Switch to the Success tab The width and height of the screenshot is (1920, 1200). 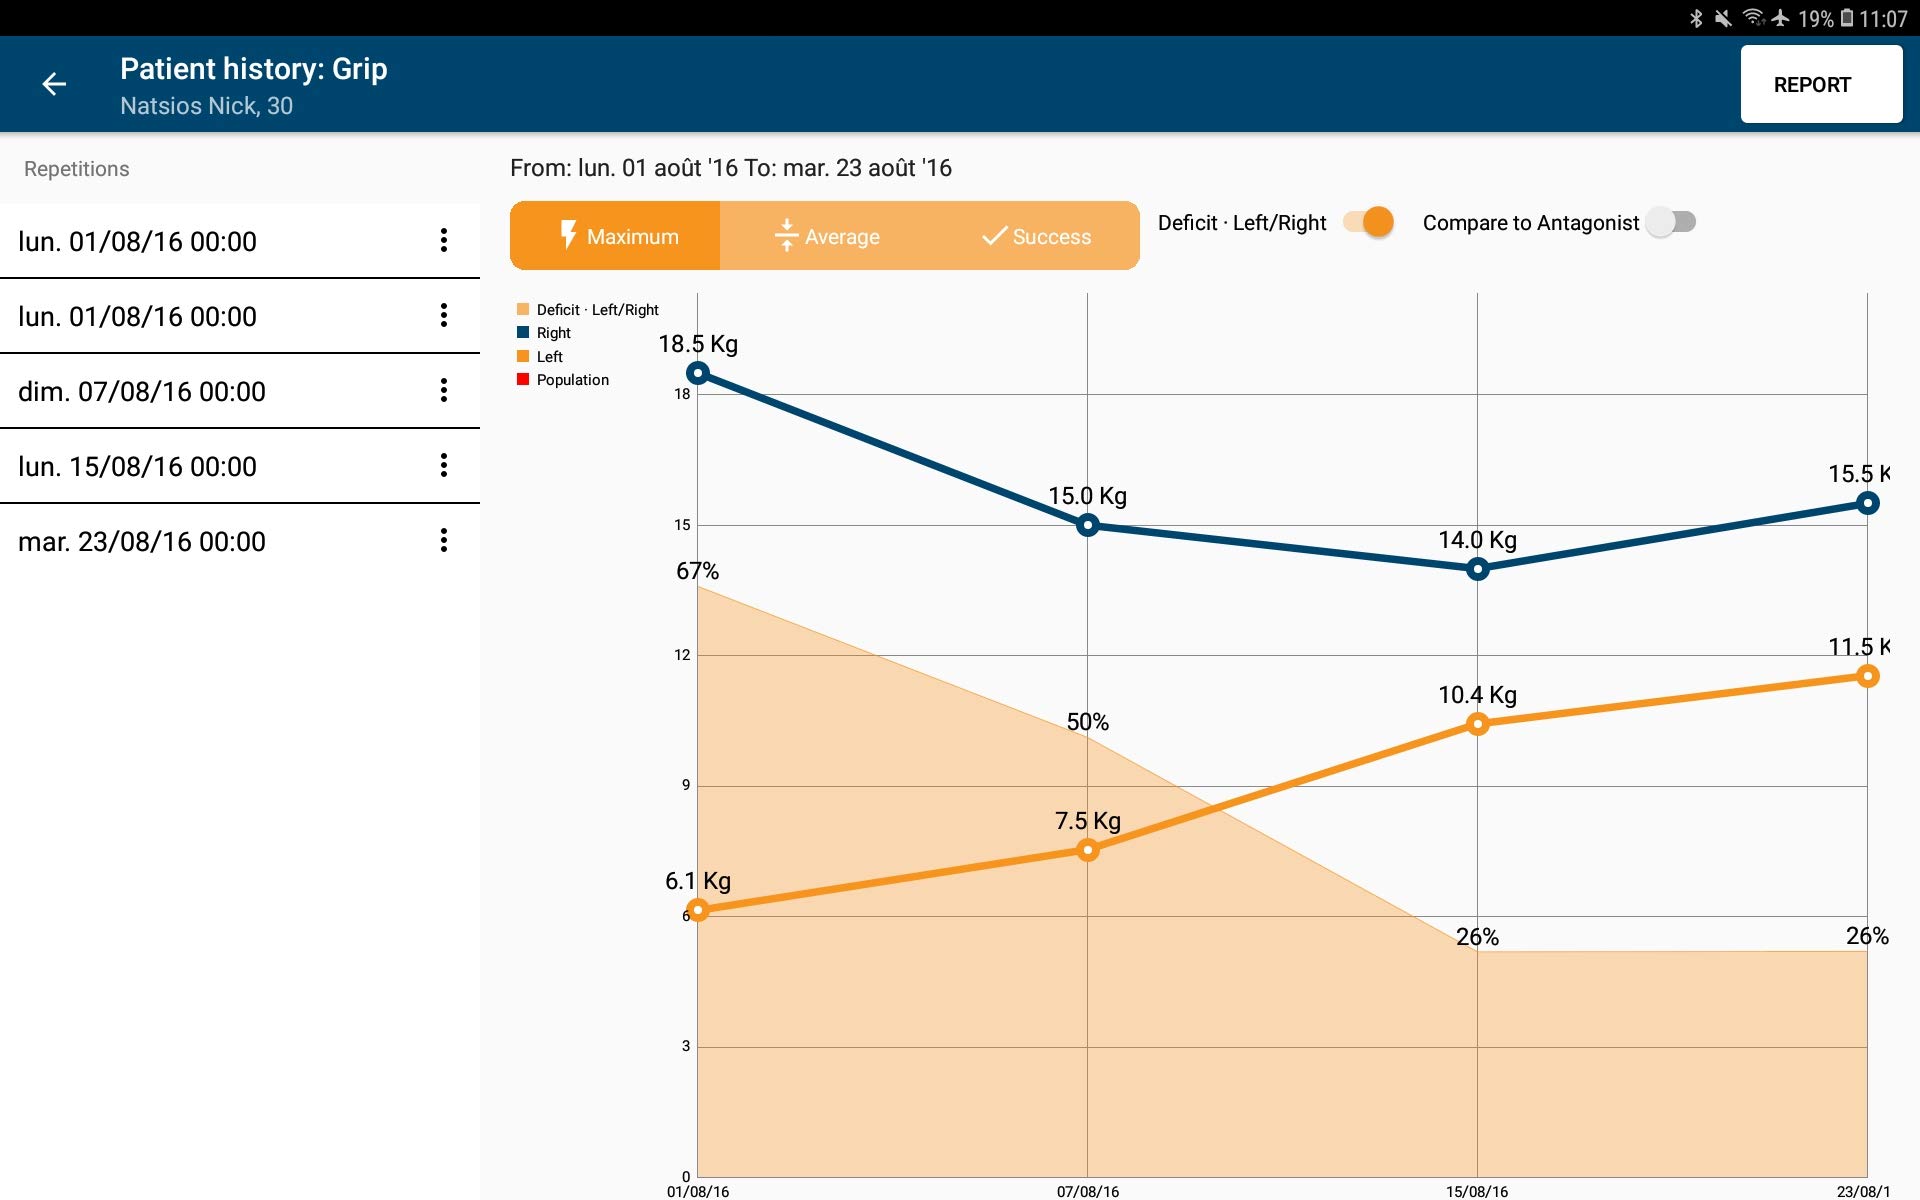pyautogui.click(x=1036, y=236)
